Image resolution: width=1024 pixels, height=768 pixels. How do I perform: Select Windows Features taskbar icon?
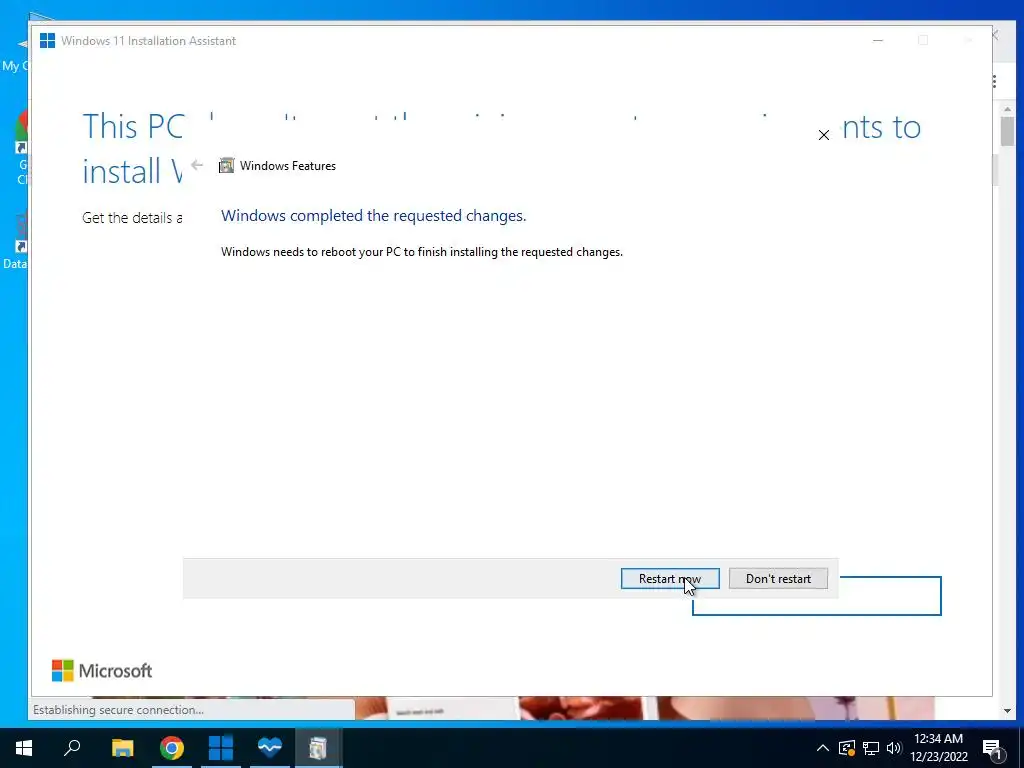pos(318,748)
